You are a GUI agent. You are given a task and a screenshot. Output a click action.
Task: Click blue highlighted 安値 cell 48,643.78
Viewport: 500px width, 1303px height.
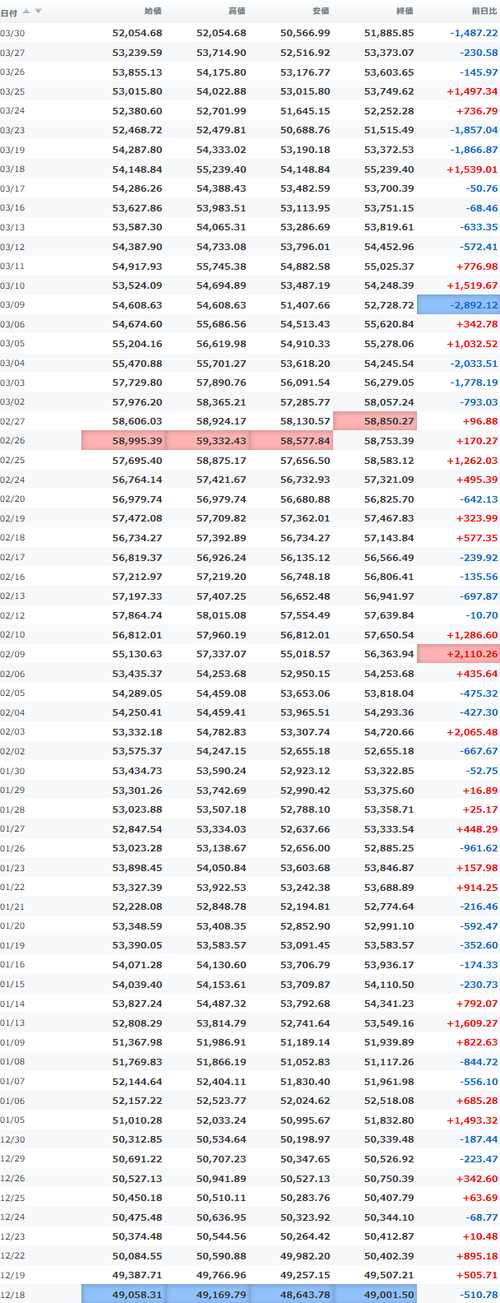tap(291, 1294)
